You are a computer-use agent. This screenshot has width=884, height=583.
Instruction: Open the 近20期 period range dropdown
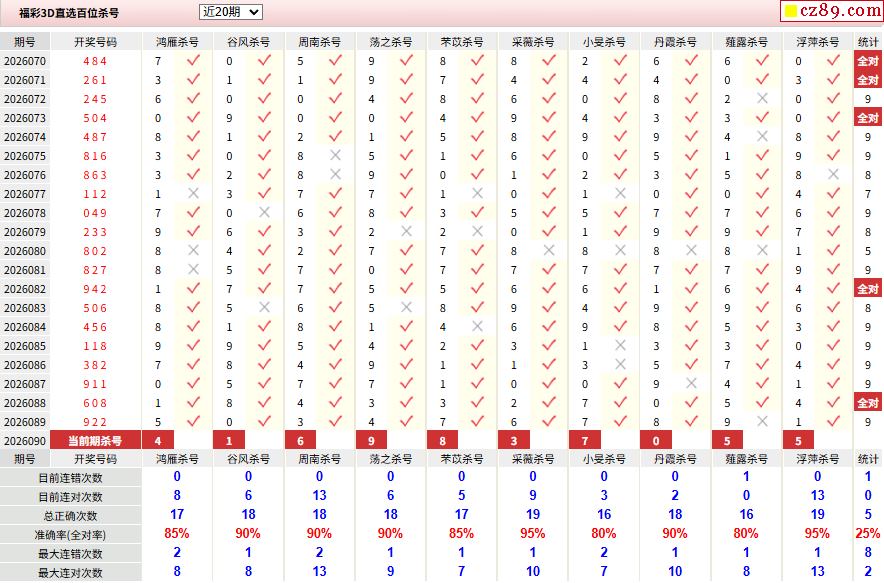[231, 12]
